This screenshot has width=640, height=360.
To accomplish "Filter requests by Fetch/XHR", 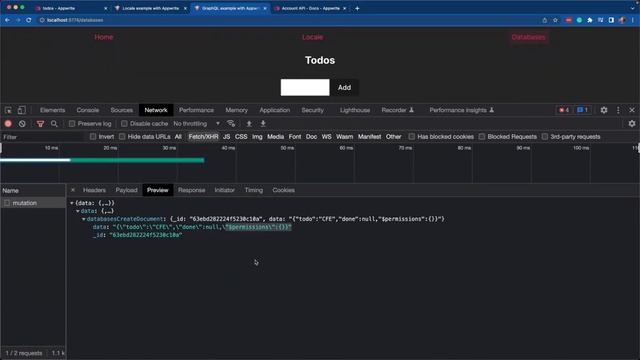I will pos(203,137).
